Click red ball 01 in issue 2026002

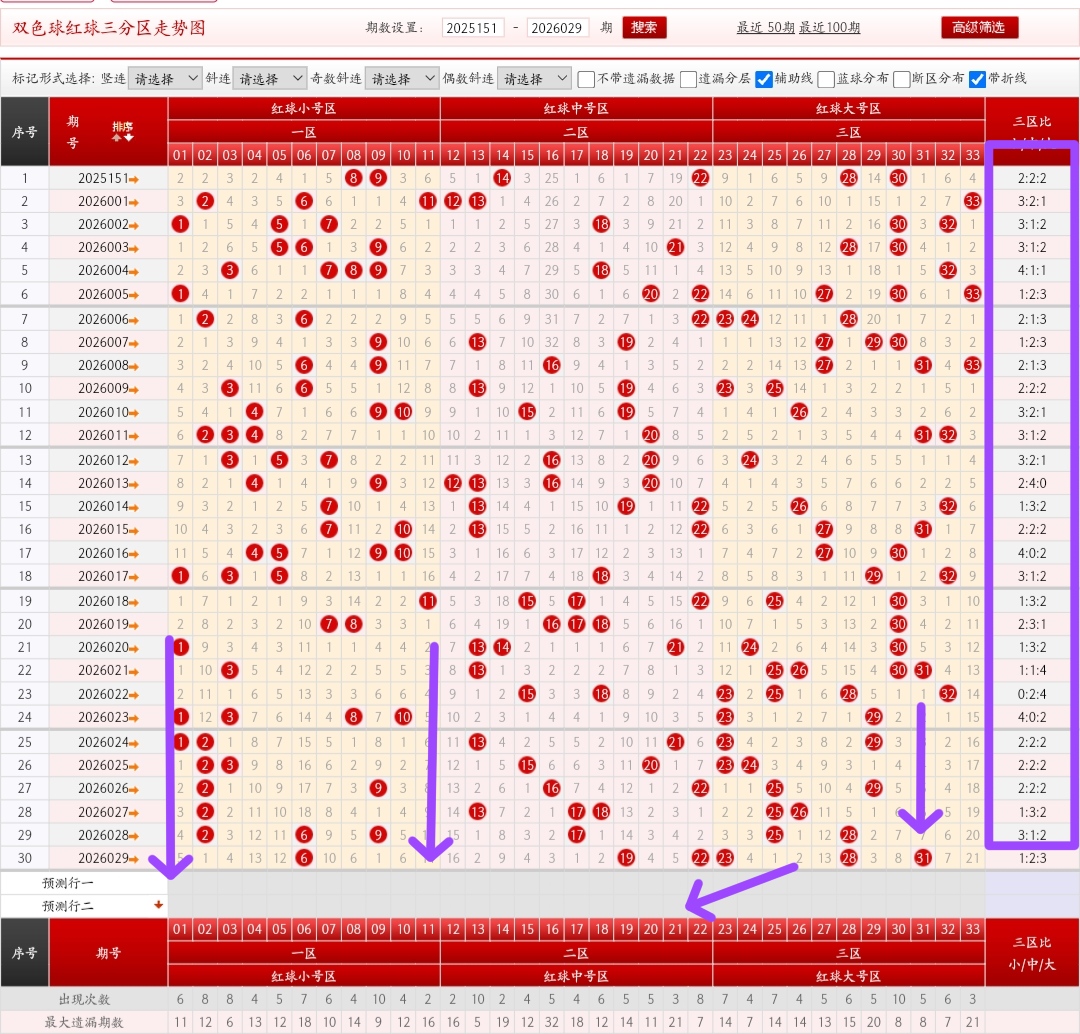click(x=180, y=224)
